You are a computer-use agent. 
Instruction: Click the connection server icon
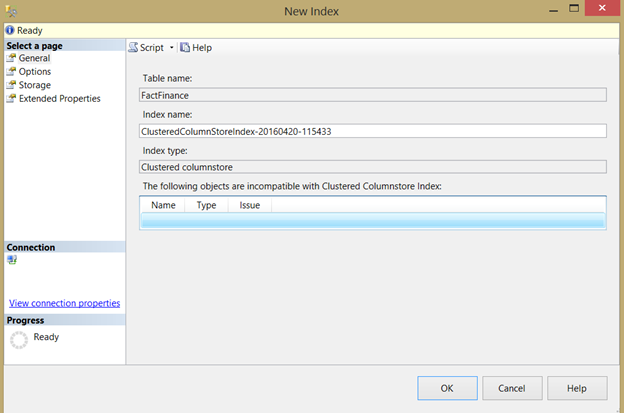12,260
